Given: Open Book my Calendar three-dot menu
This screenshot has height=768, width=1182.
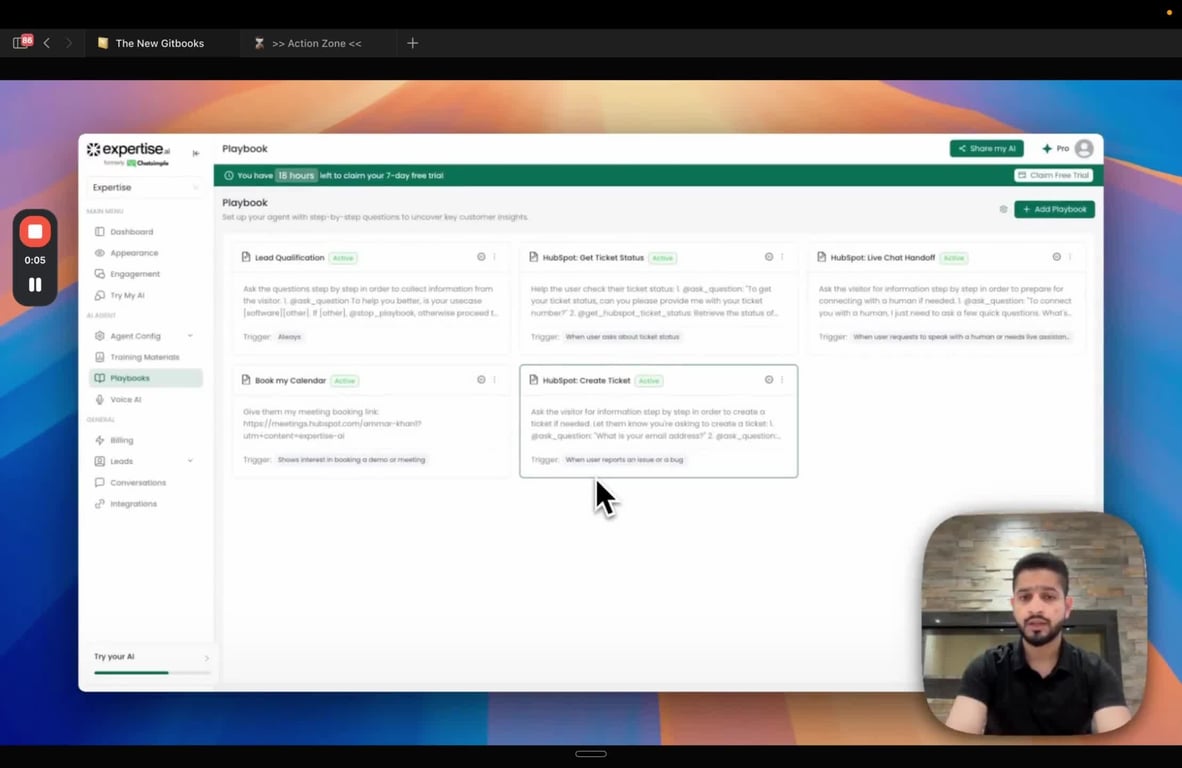Looking at the screenshot, I should click(495, 380).
